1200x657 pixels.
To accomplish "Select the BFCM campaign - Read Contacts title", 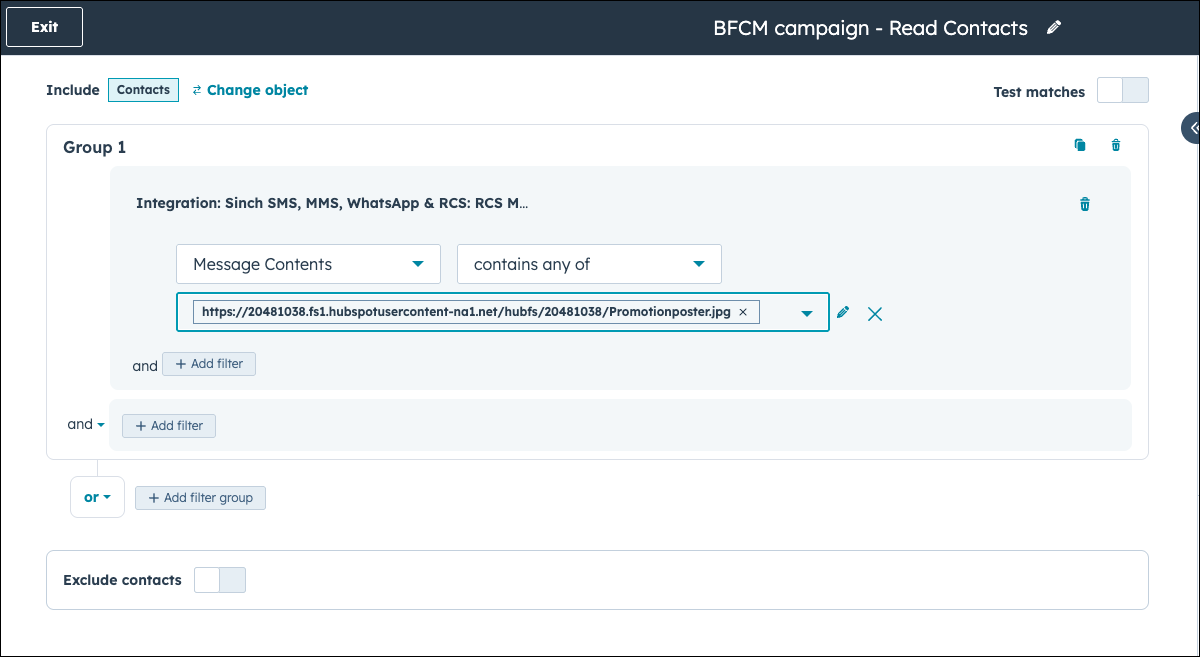I will click(x=870, y=28).
